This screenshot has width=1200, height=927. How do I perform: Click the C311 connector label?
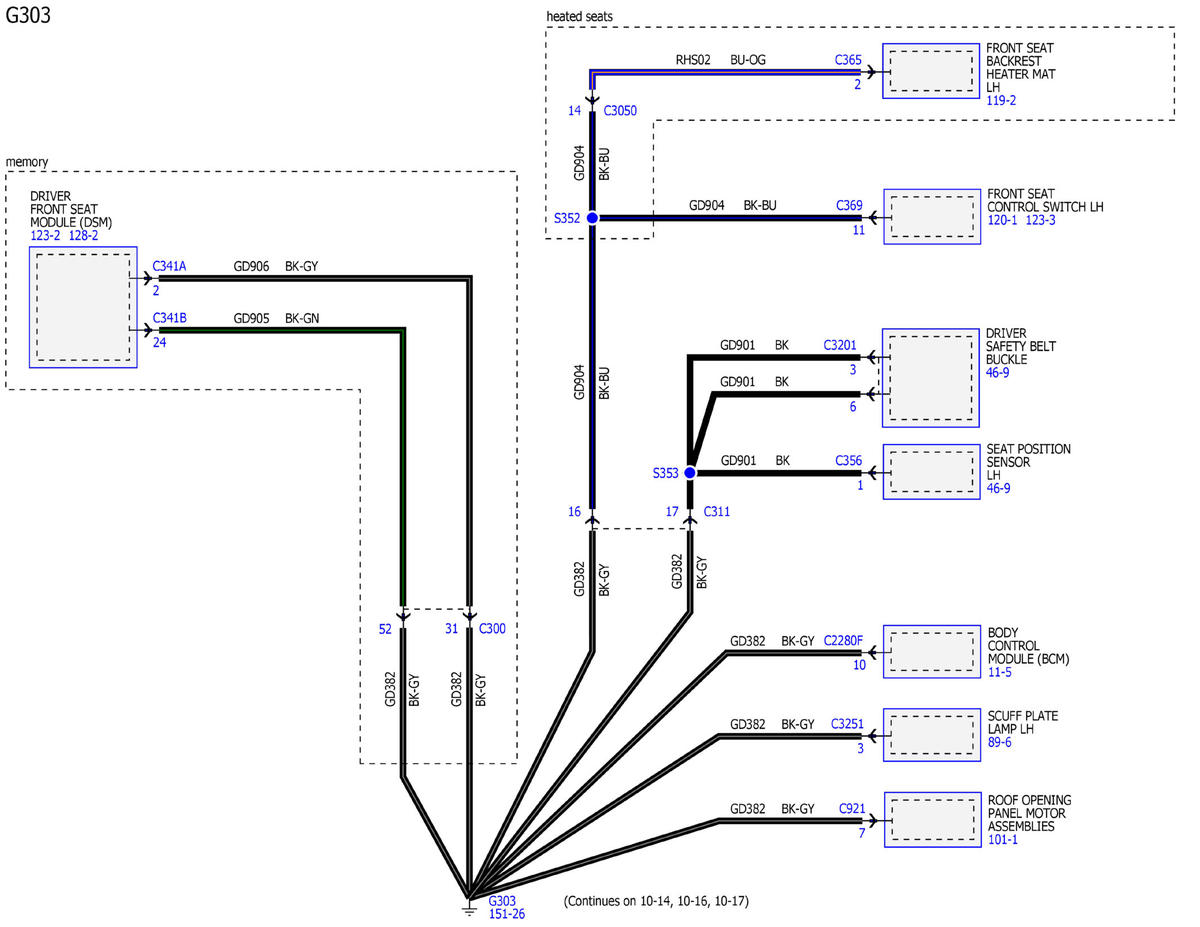(x=717, y=511)
